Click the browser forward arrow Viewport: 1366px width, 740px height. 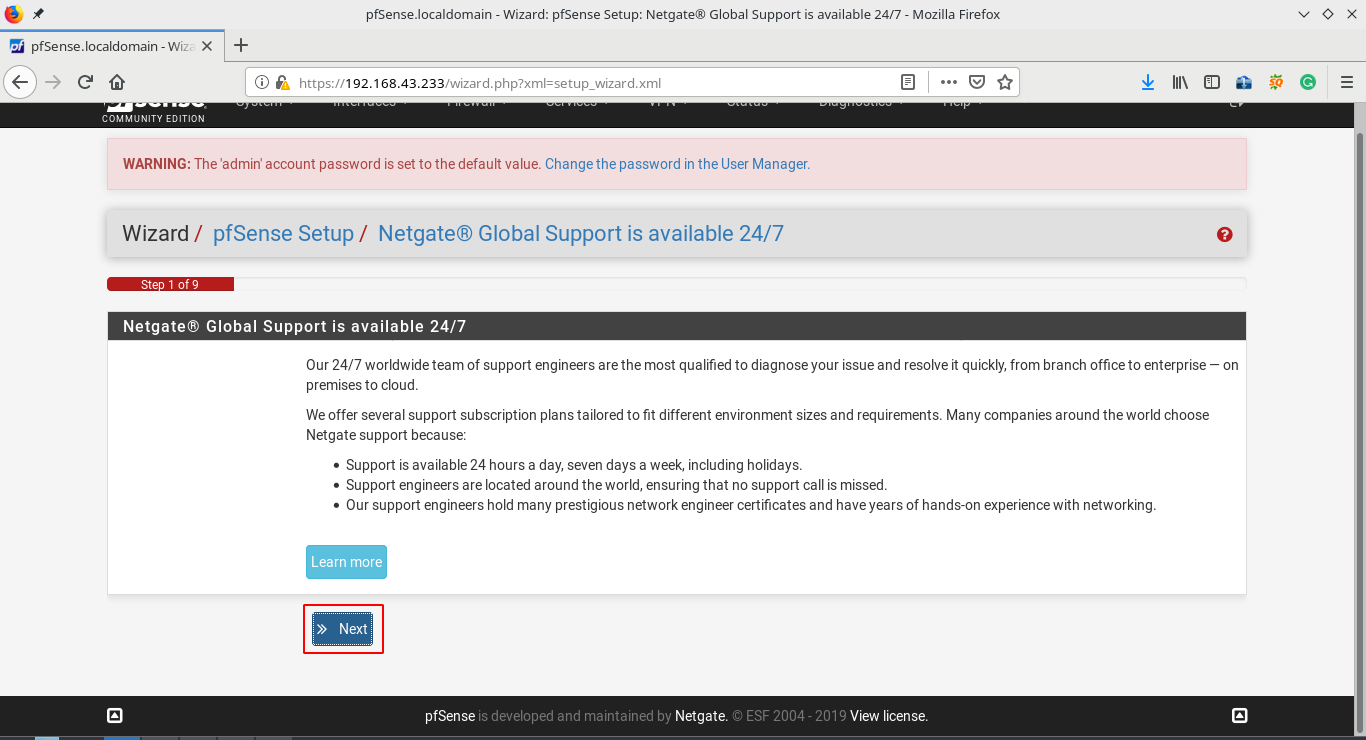(x=53, y=82)
